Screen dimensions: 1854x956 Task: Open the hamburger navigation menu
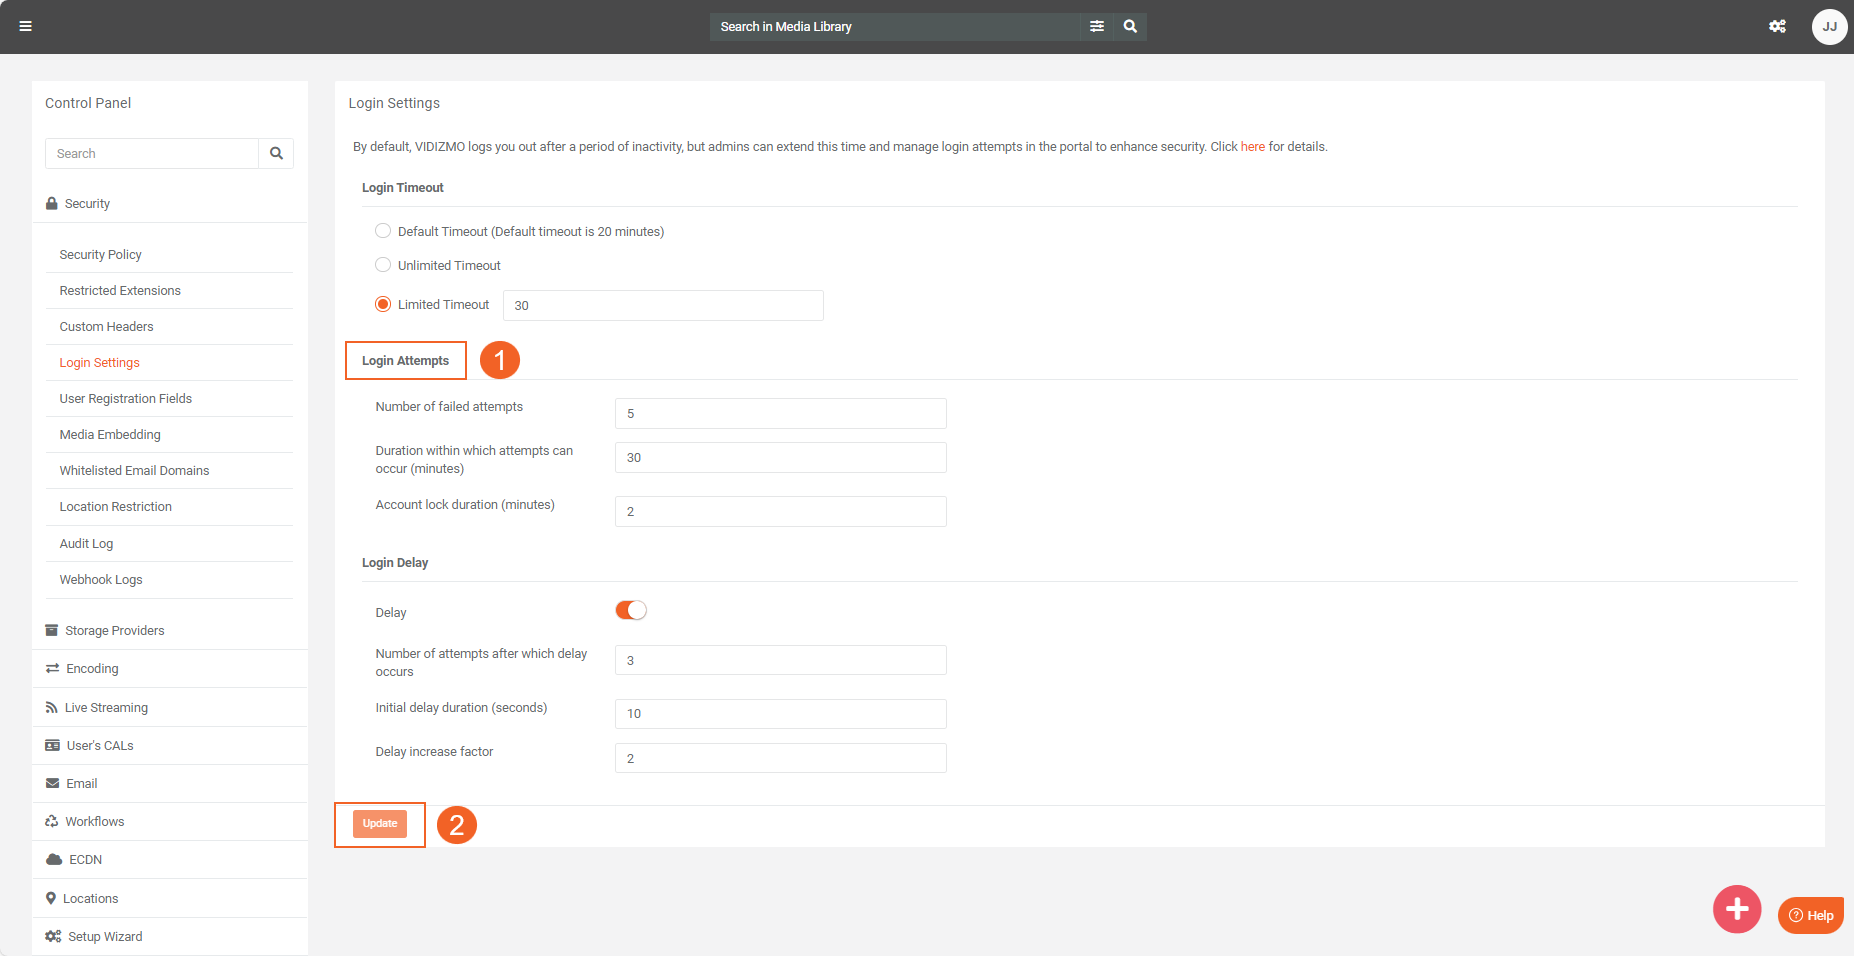point(26,27)
